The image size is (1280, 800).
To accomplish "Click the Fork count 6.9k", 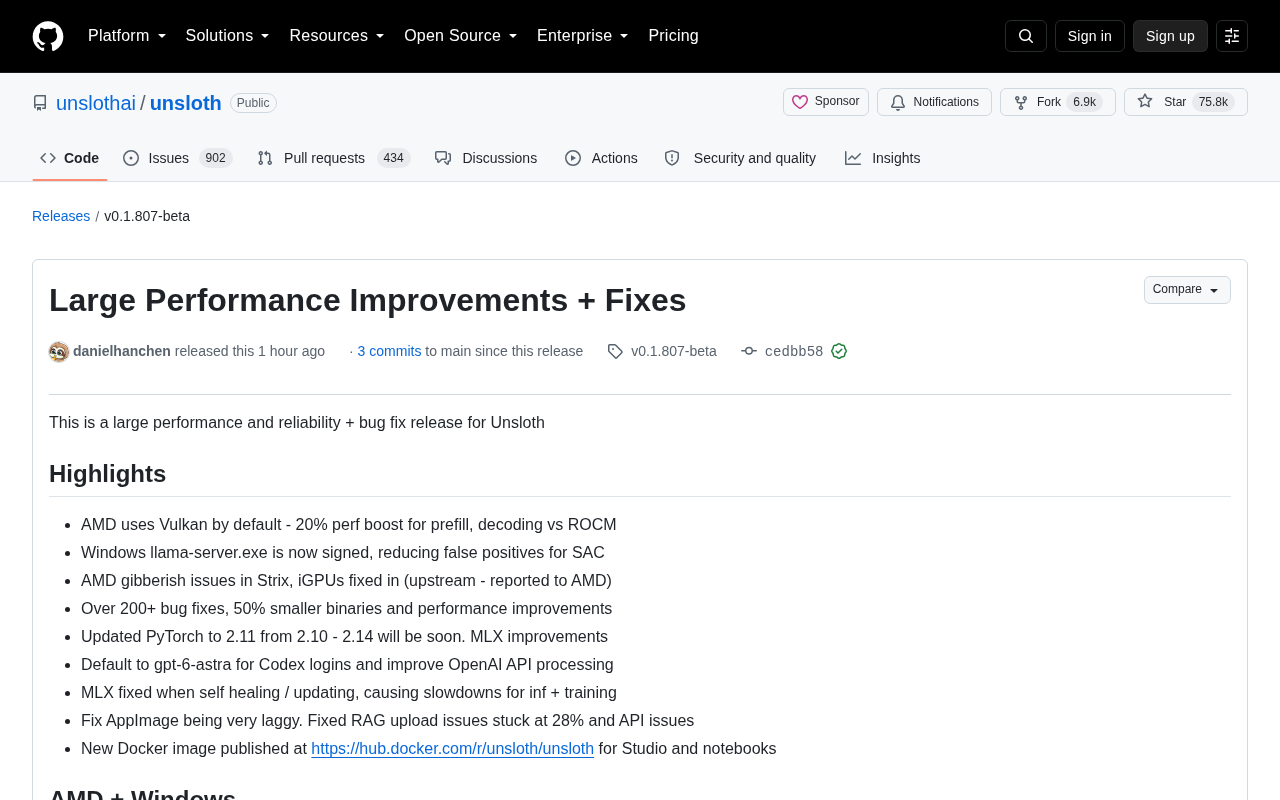I will pos(1084,102).
